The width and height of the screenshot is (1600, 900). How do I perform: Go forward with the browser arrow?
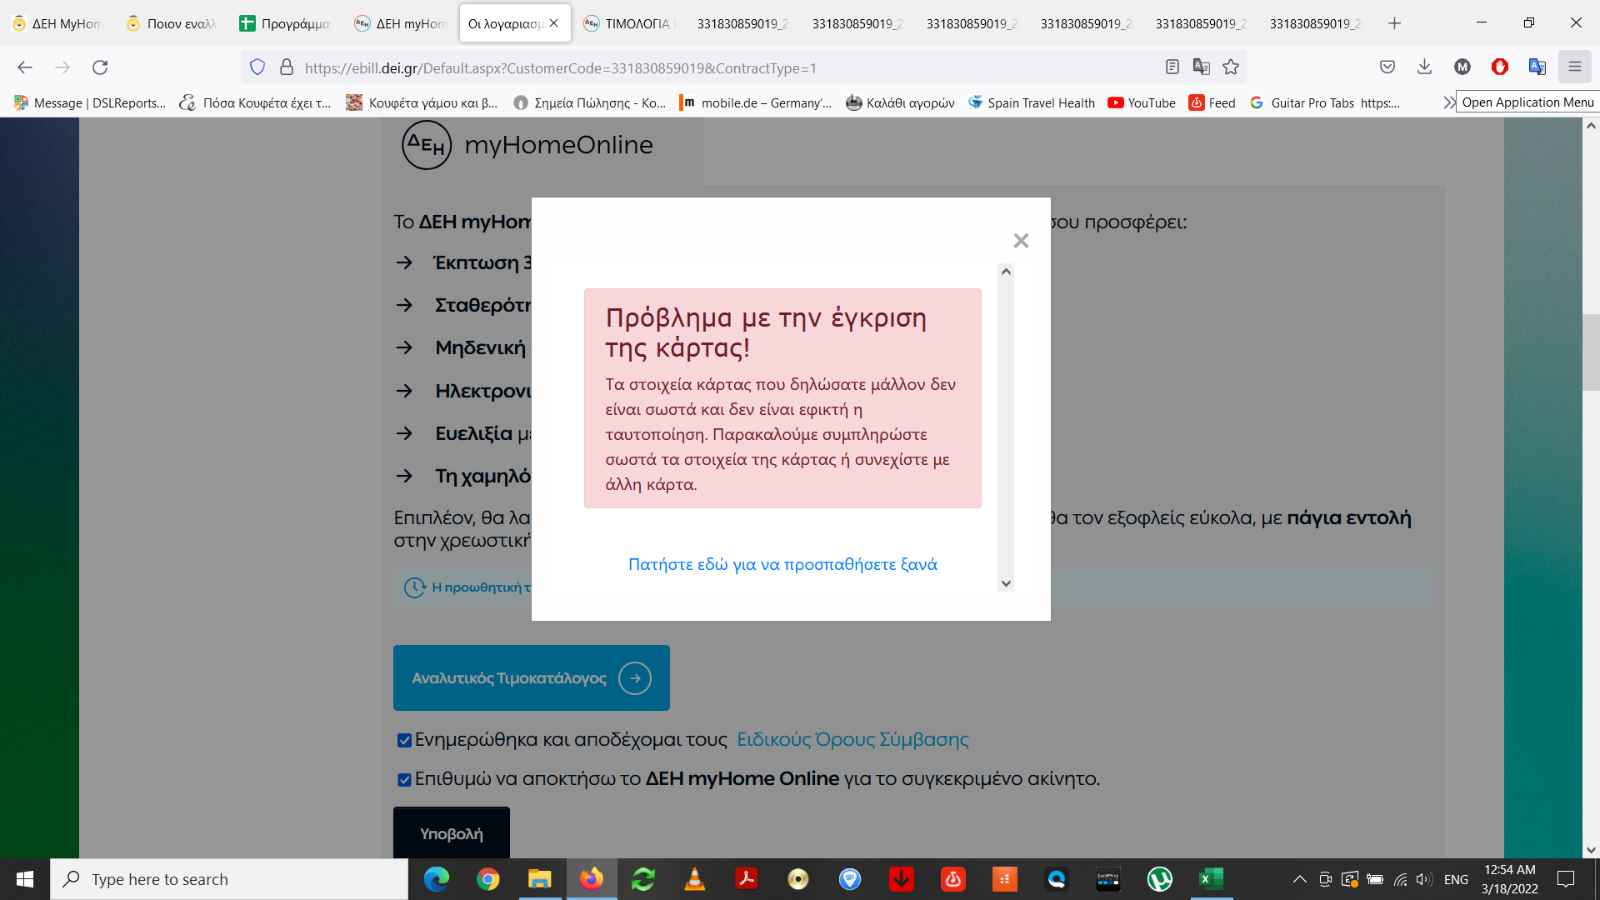coord(62,67)
